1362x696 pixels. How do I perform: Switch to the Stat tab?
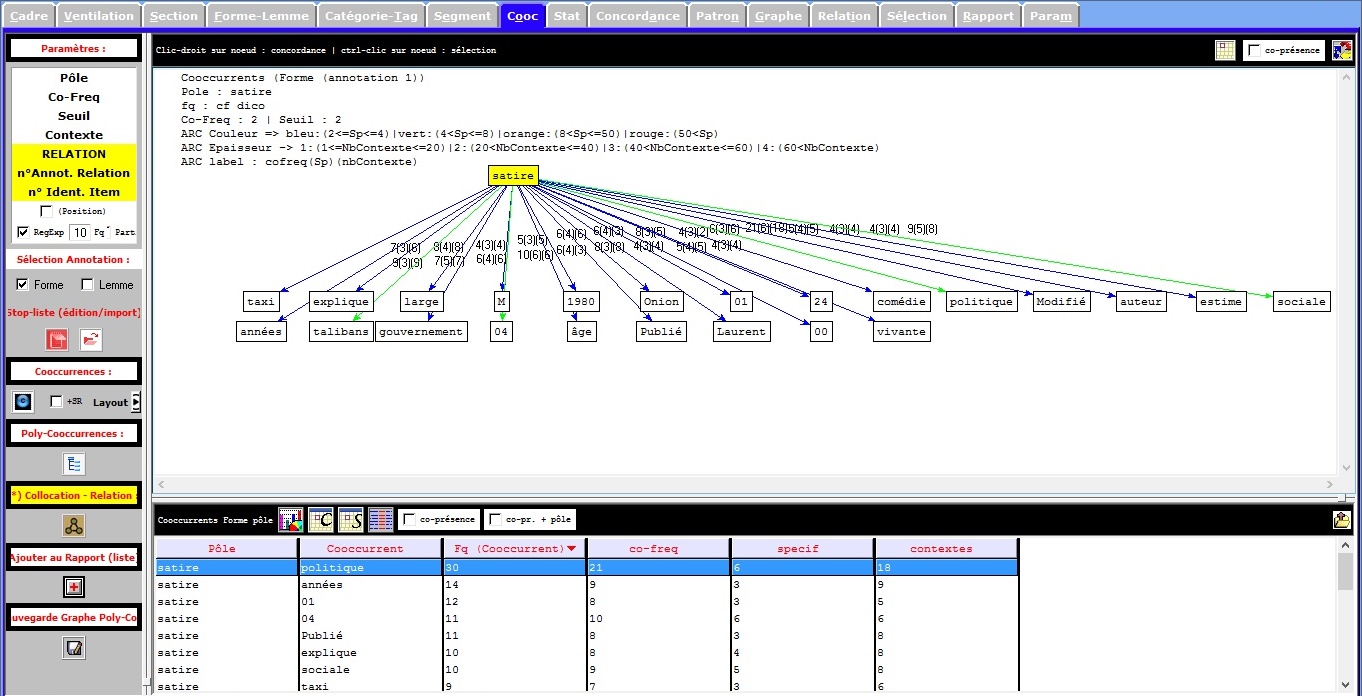[x=567, y=15]
